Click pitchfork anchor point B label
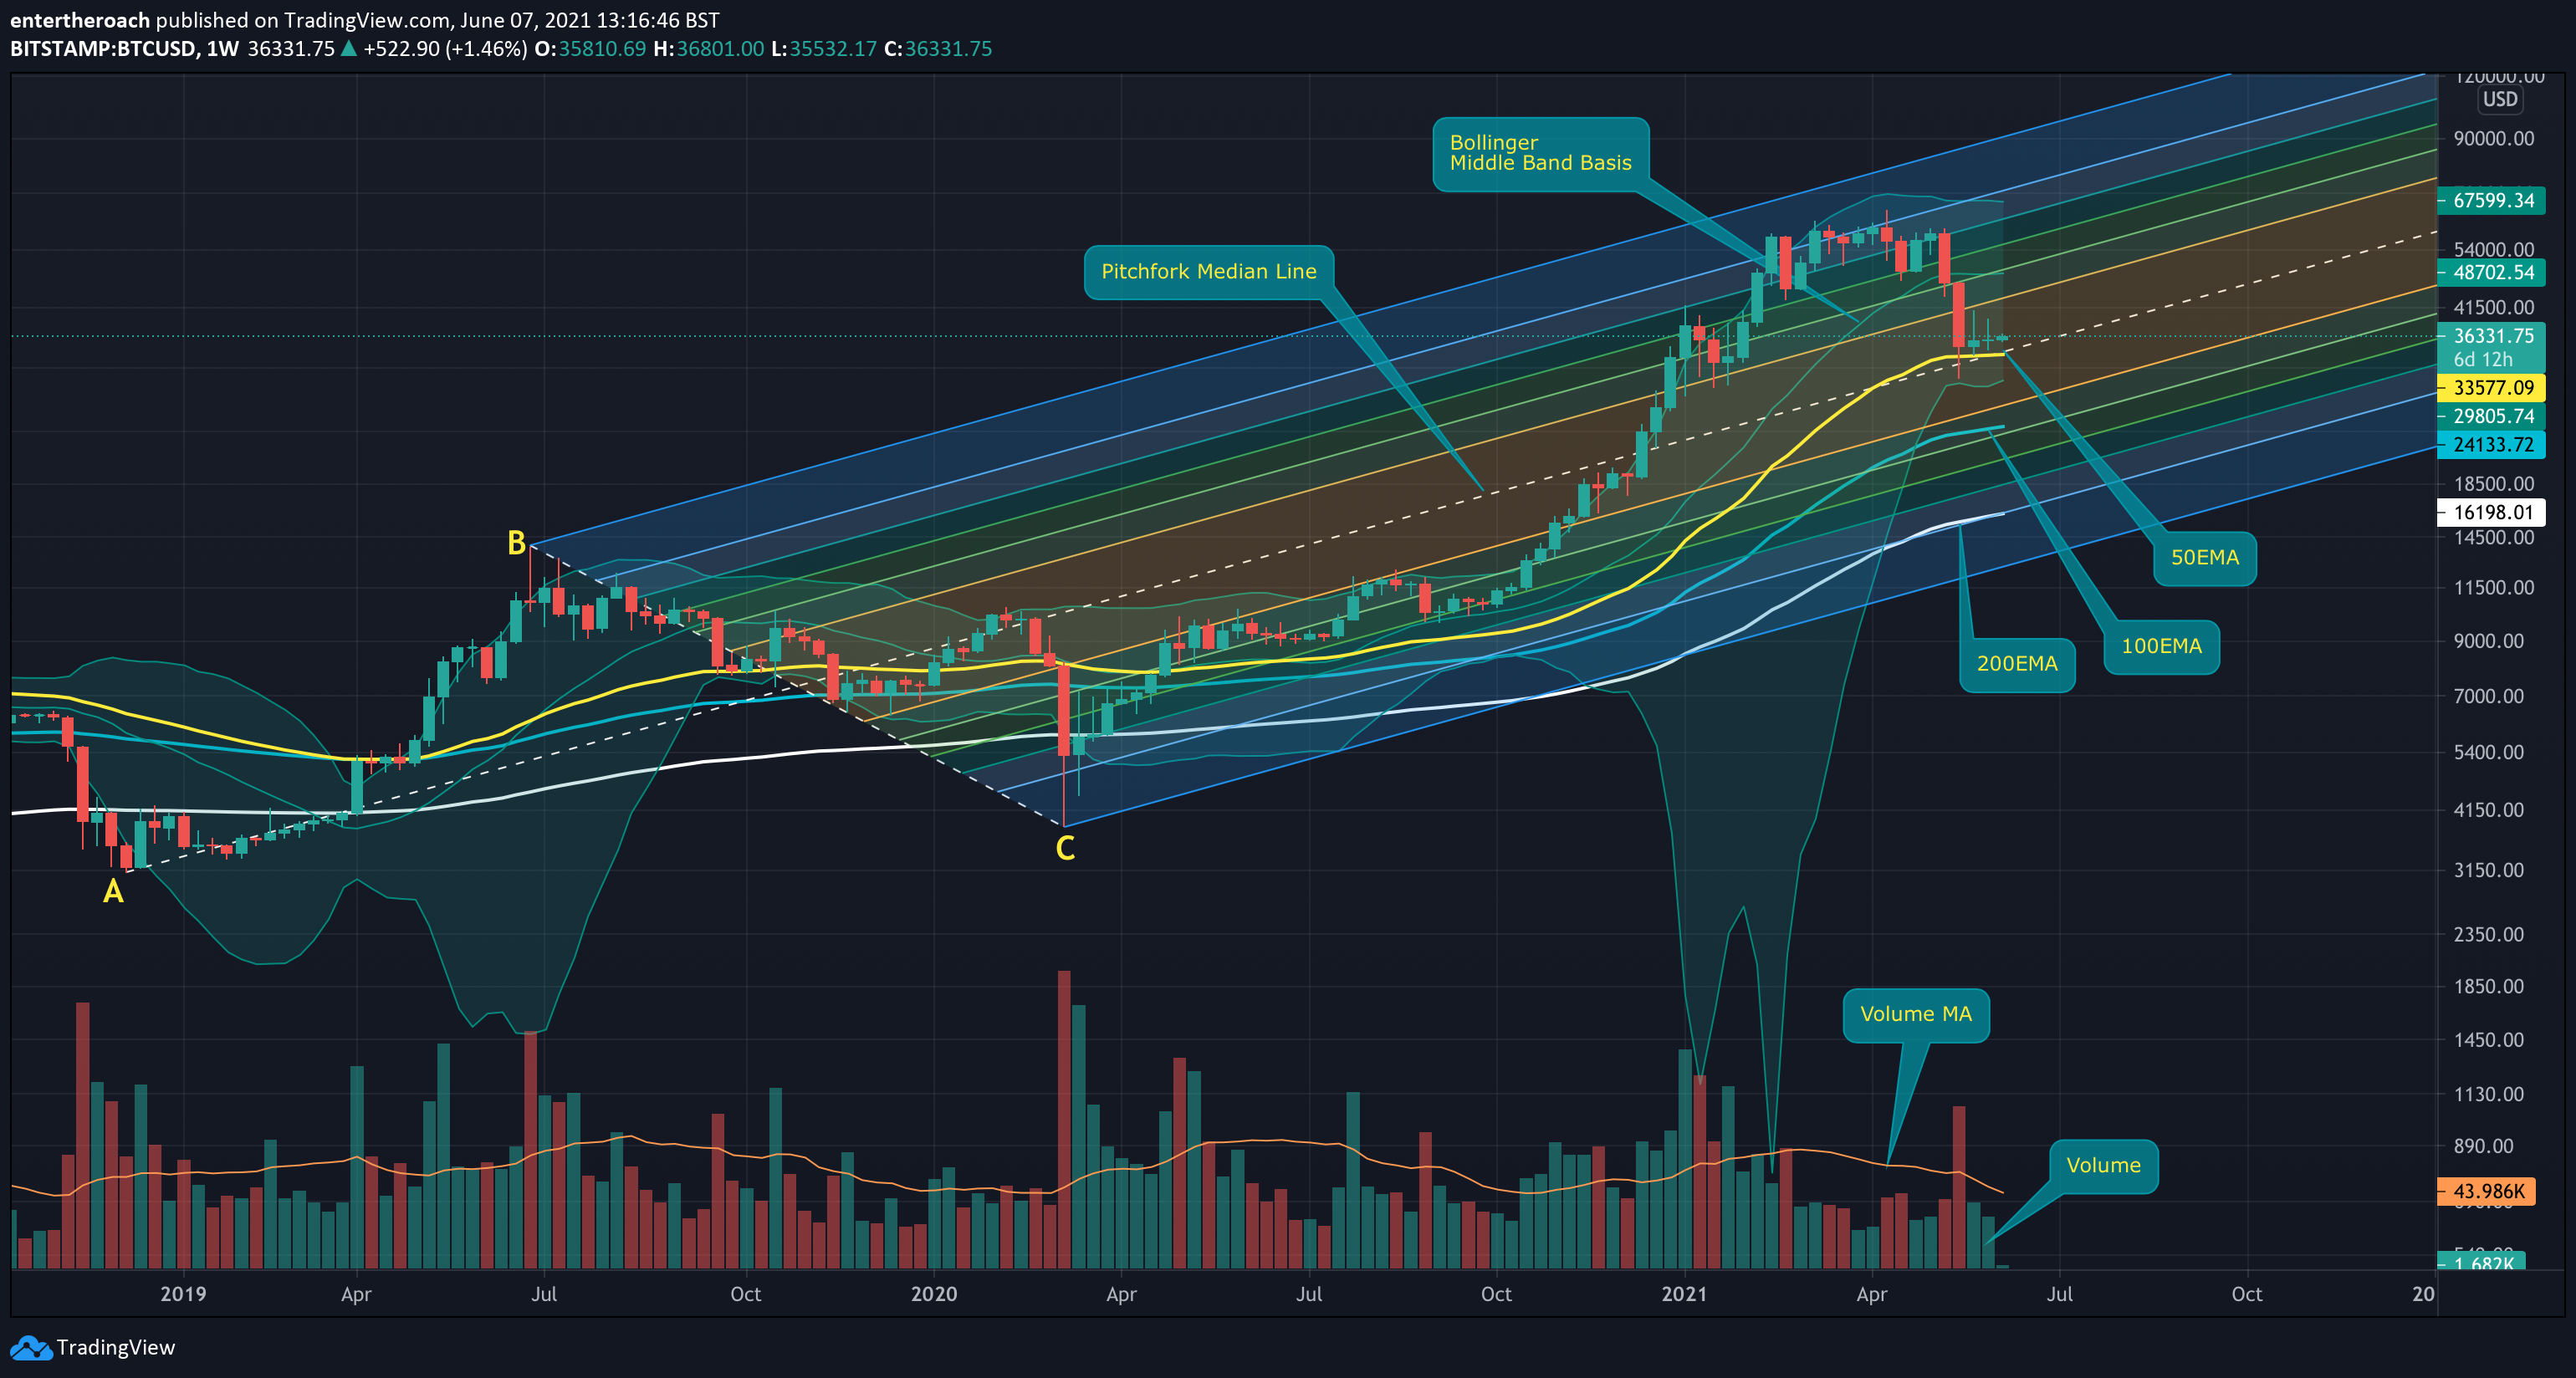Viewport: 2576px width, 1378px height. [x=516, y=543]
